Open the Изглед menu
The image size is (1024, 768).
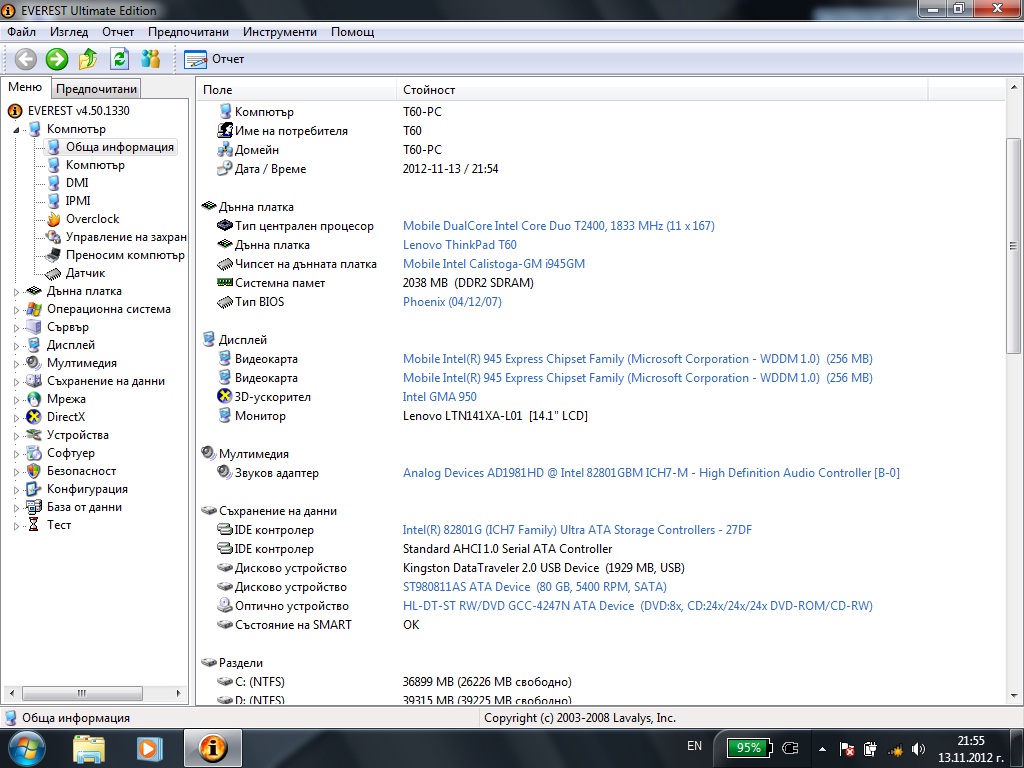click(x=69, y=32)
